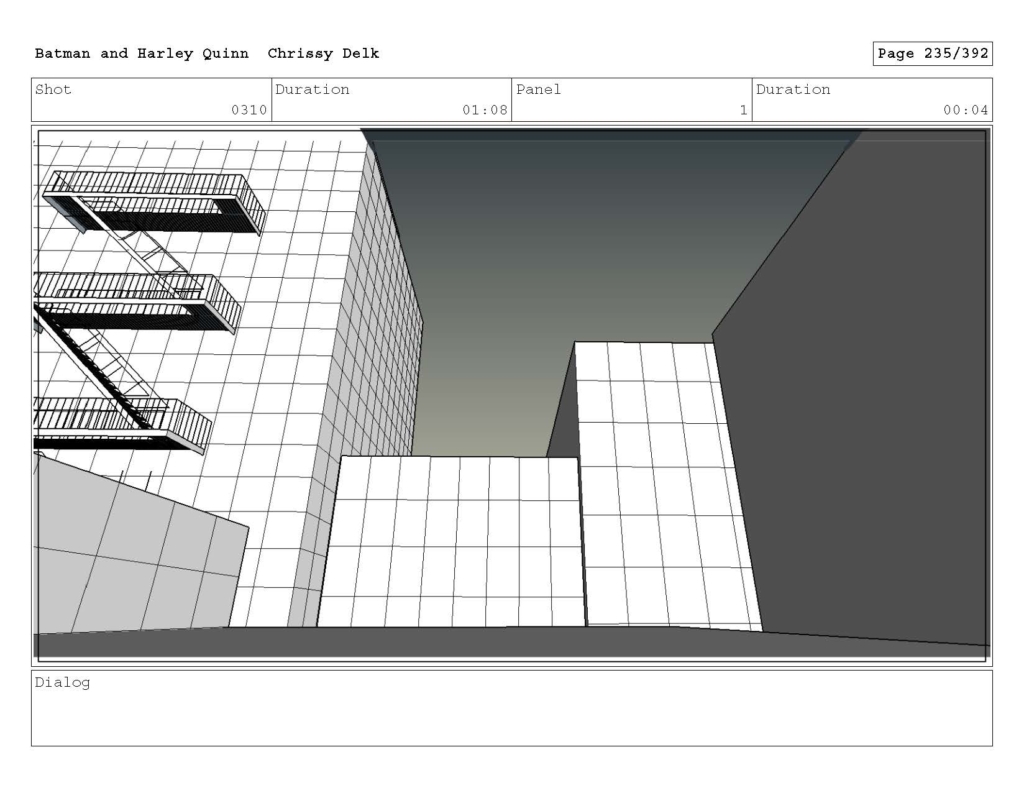Click the panel number '1'
This screenshot has width=1024, height=793.
click(743, 110)
